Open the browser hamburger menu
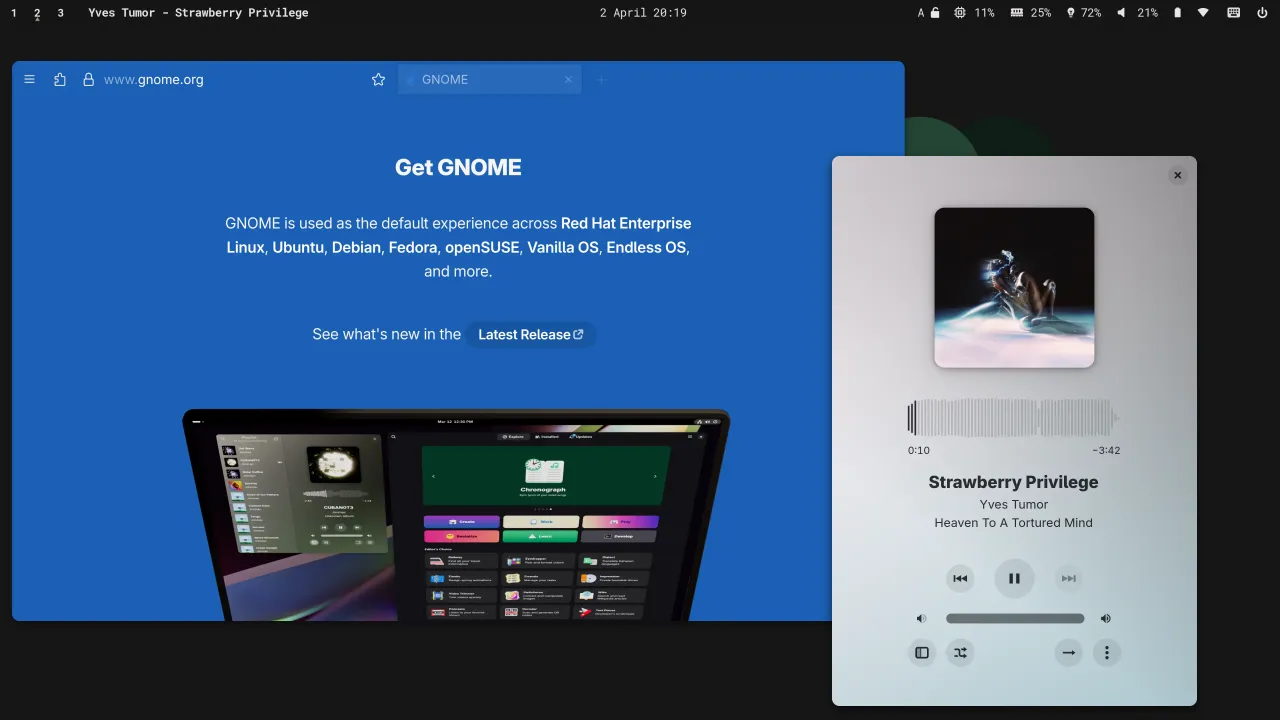 point(30,80)
